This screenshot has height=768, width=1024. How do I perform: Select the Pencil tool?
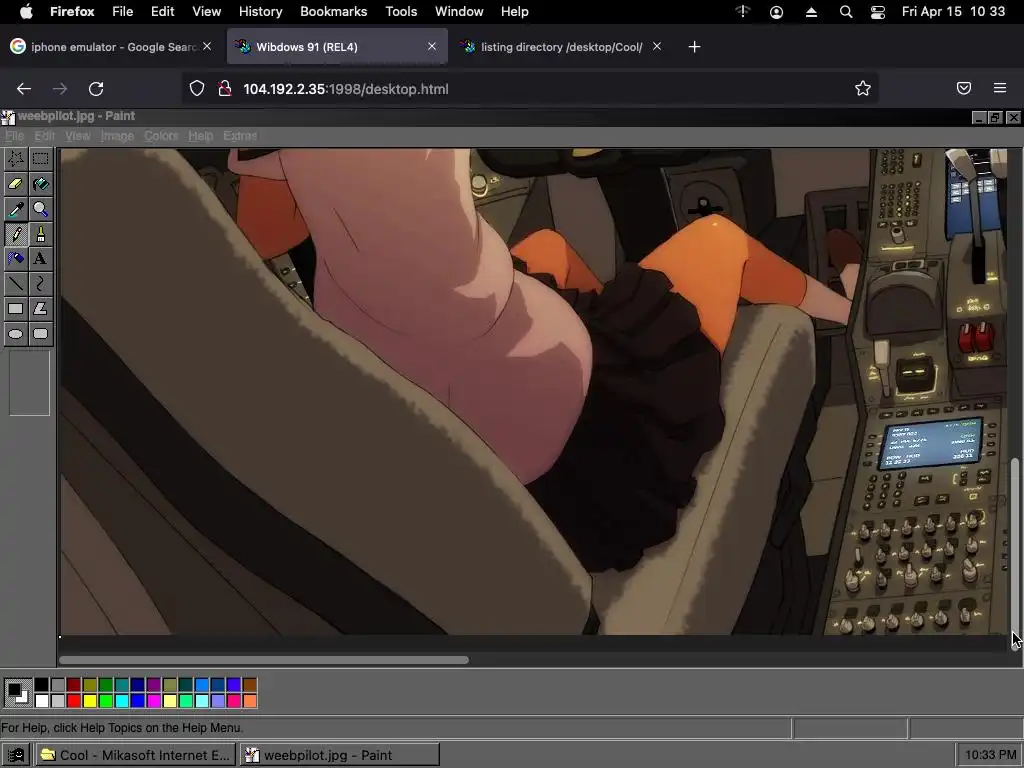pyautogui.click(x=16, y=234)
